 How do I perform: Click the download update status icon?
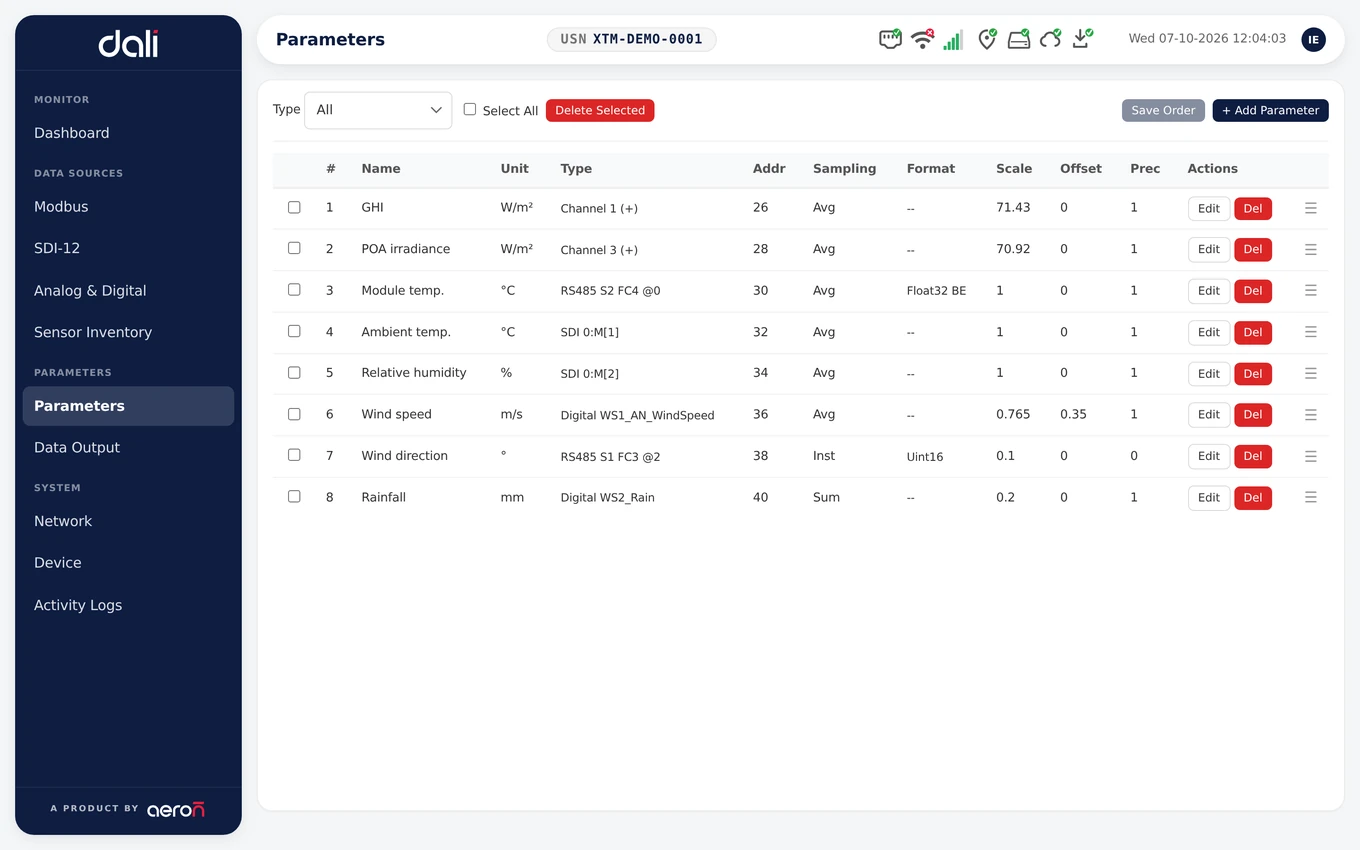[x=1082, y=39]
